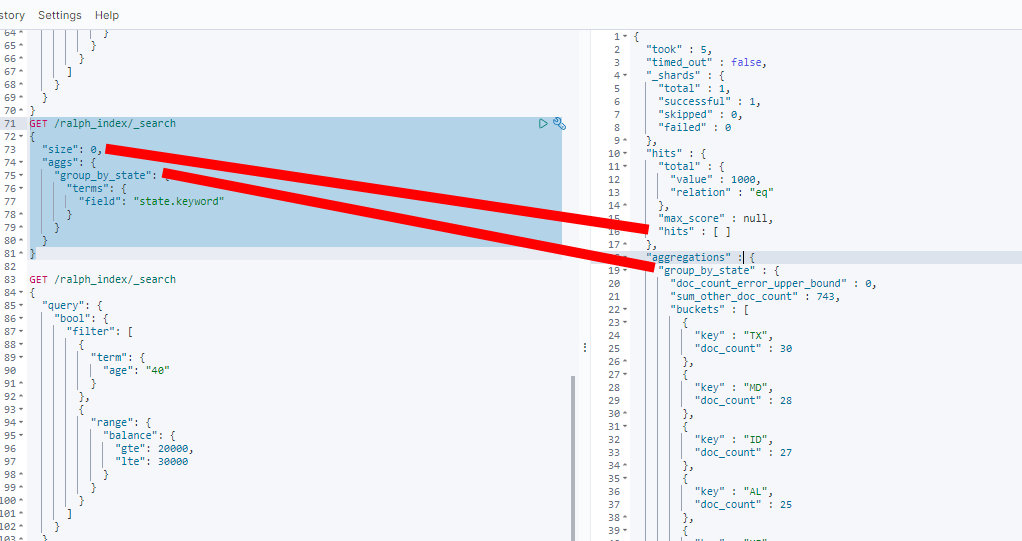Send the request with the play icon
1022x541 pixels.
click(x=543, y=123)
